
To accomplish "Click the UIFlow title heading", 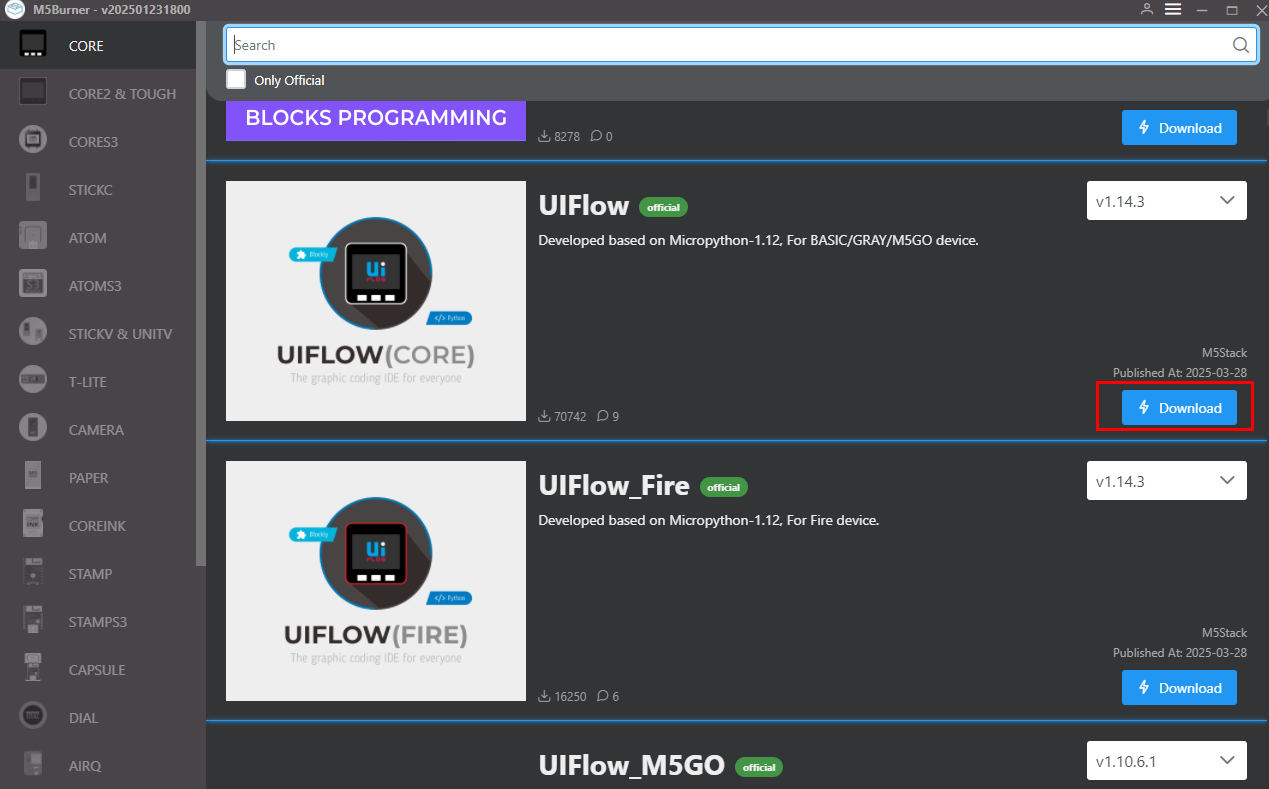I will [x=584, y=206].
